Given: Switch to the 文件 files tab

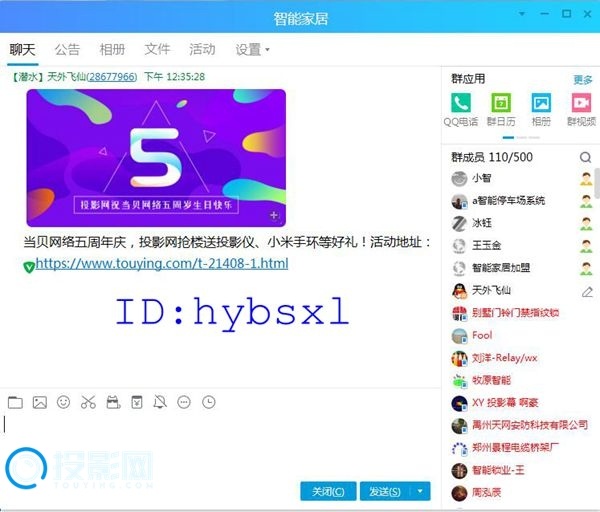Looking at the screenshot, I should 157,49.
